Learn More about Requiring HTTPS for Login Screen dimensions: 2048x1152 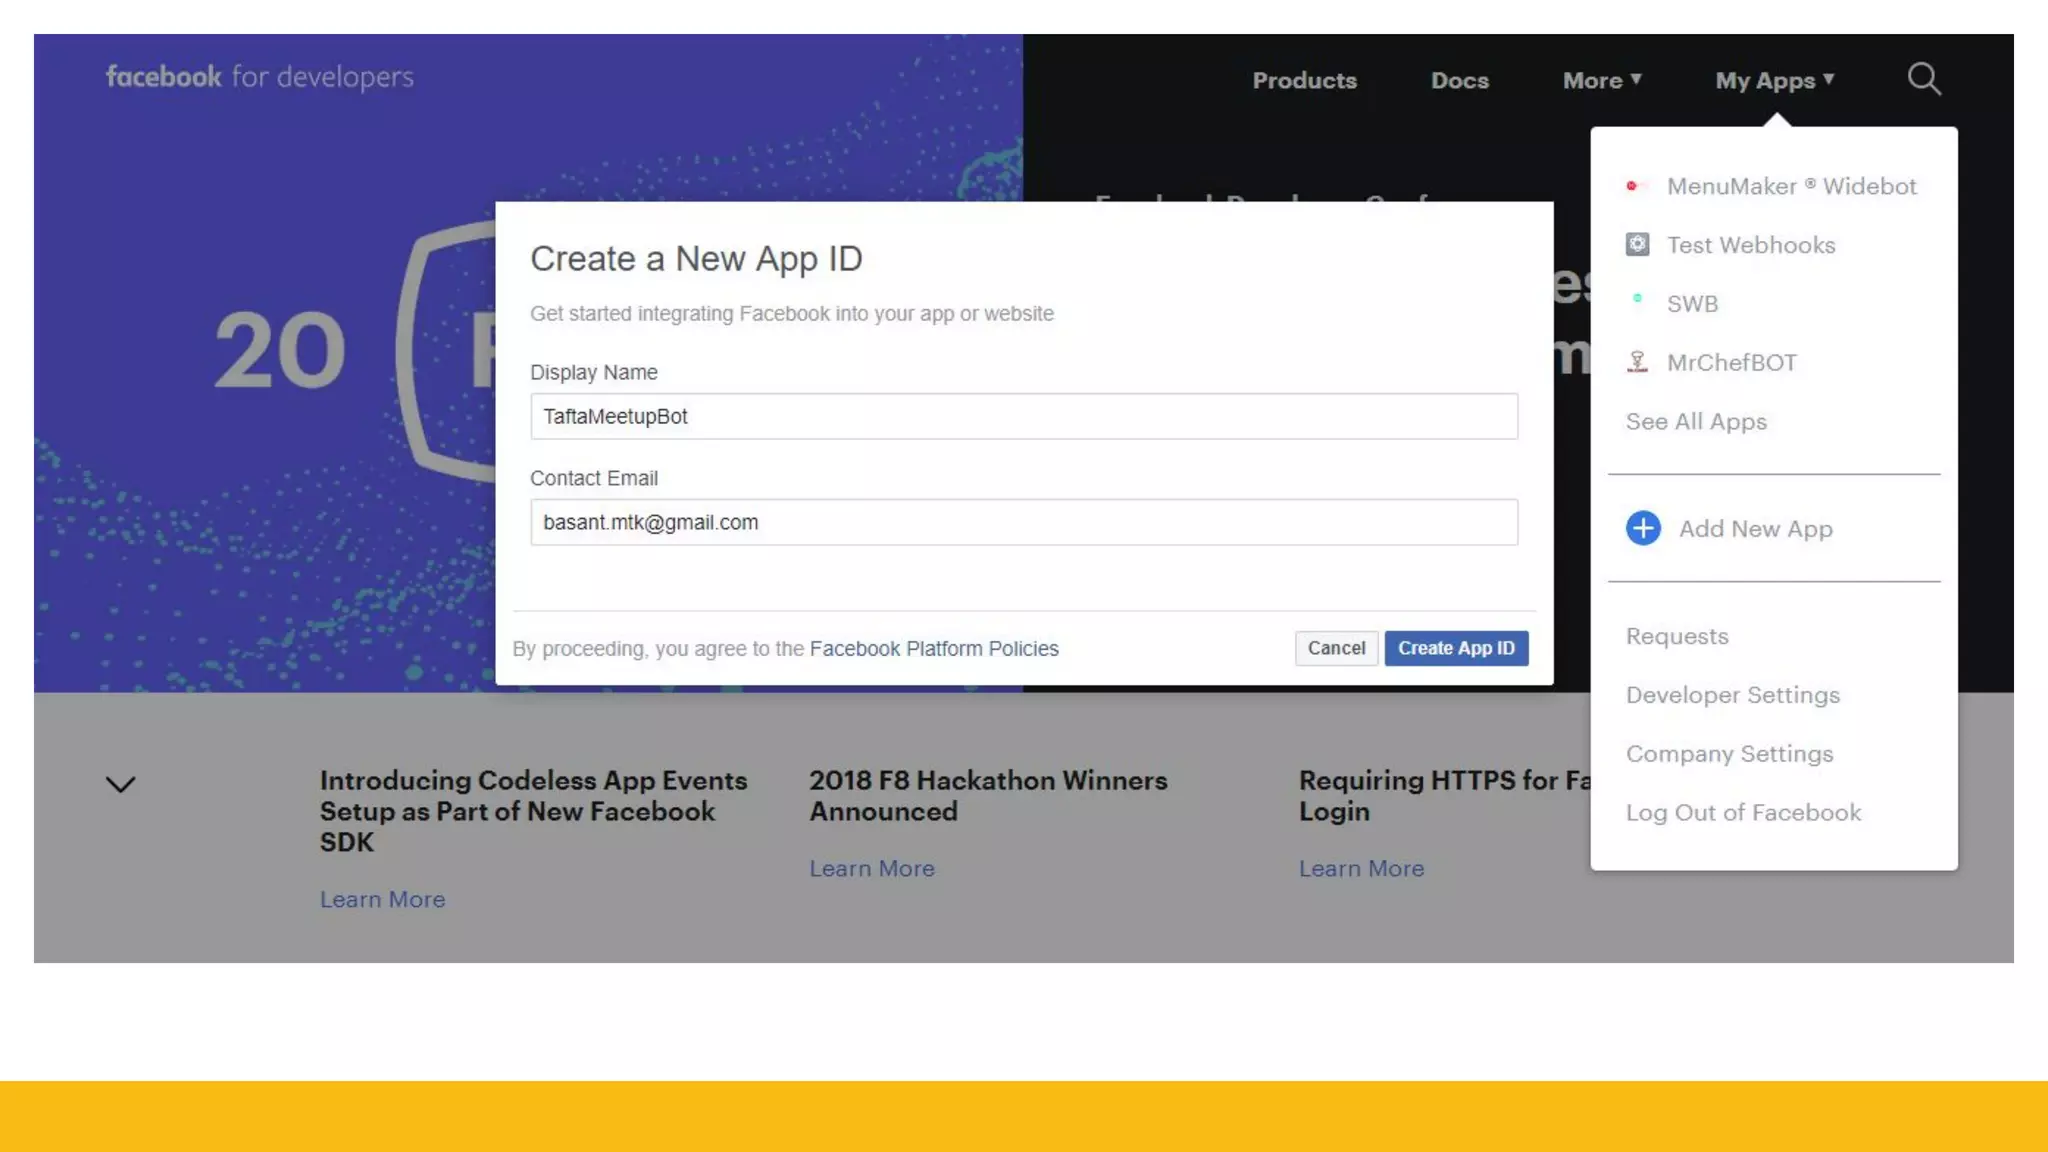(x=1361, y=869)
